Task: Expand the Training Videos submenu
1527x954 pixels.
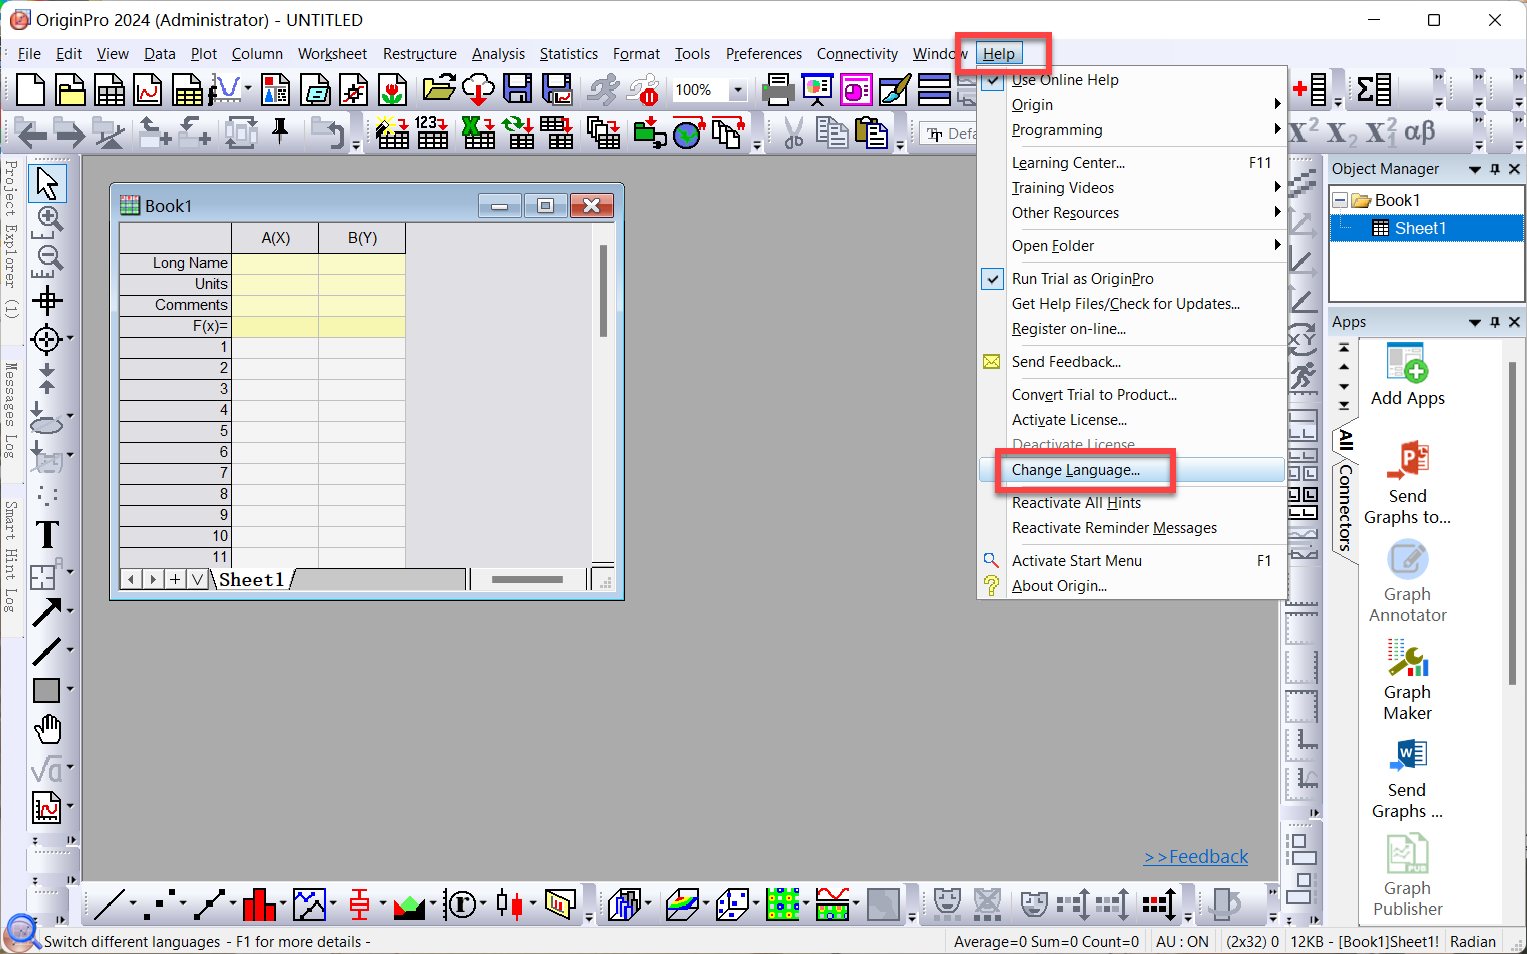Action: [x=1063, y=188]
